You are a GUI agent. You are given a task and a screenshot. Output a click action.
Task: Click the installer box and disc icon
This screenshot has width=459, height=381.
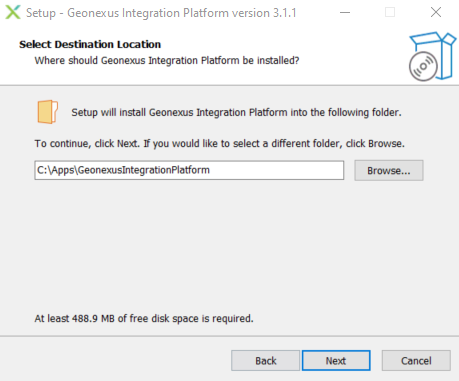pos(432,56)
